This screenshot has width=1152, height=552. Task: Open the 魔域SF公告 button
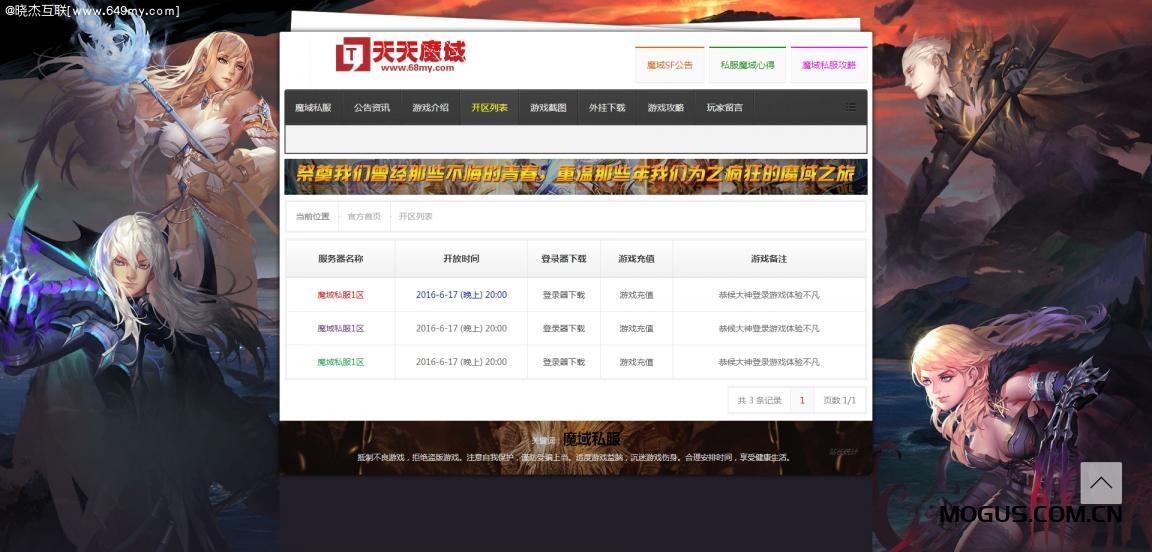click(x=669, y=65)
